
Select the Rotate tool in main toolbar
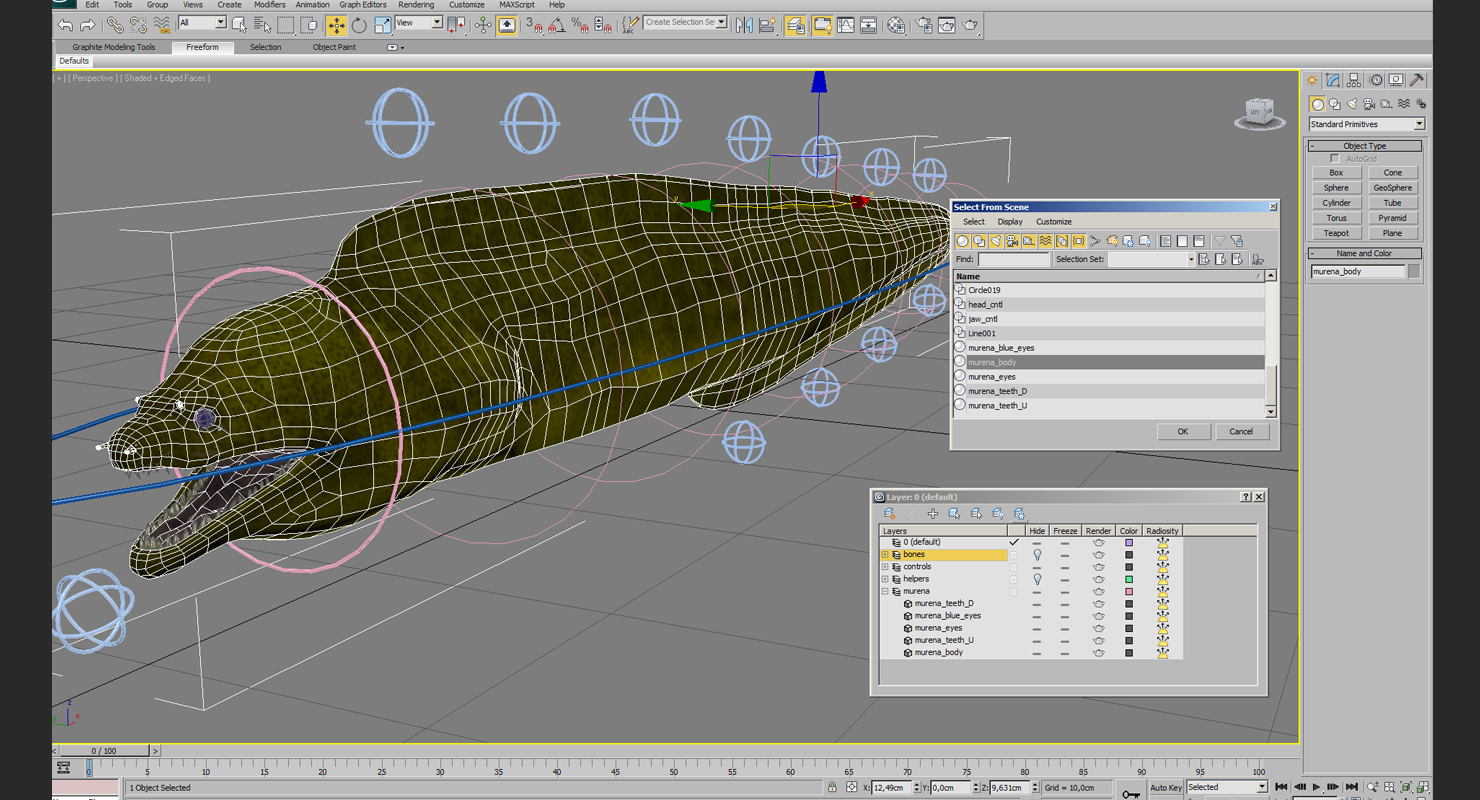click(x=359, y=25)
